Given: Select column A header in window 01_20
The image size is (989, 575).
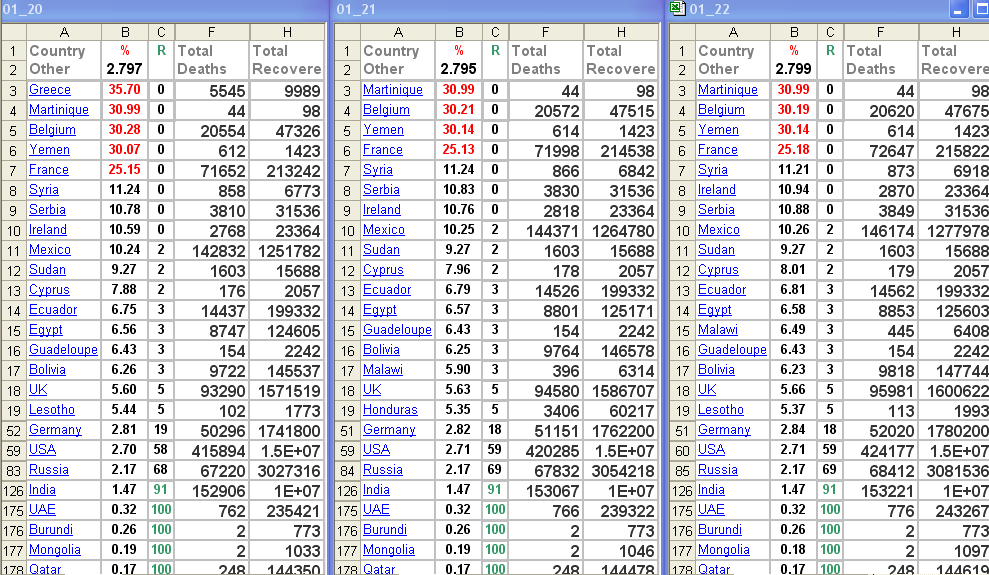Looking at the screenshot, I should pos(64,32).
